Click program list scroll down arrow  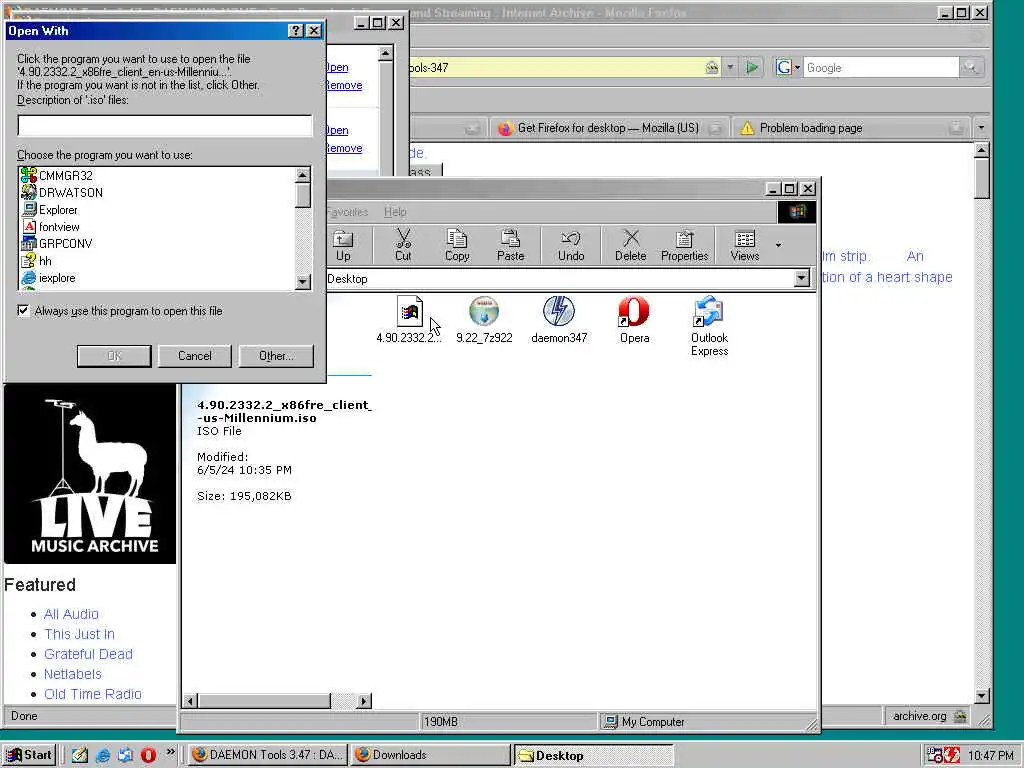point(302,281)
